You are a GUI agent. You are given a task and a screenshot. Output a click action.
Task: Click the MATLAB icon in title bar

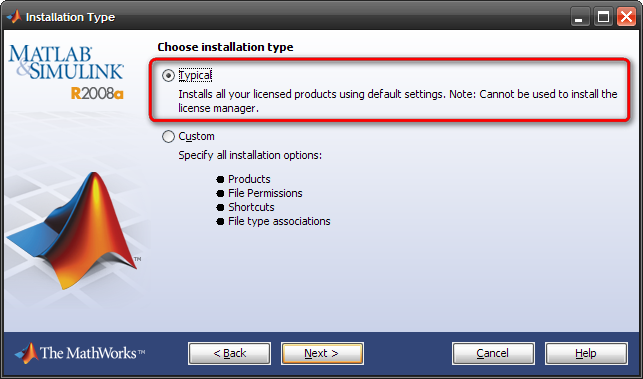(x=14, y=17)
